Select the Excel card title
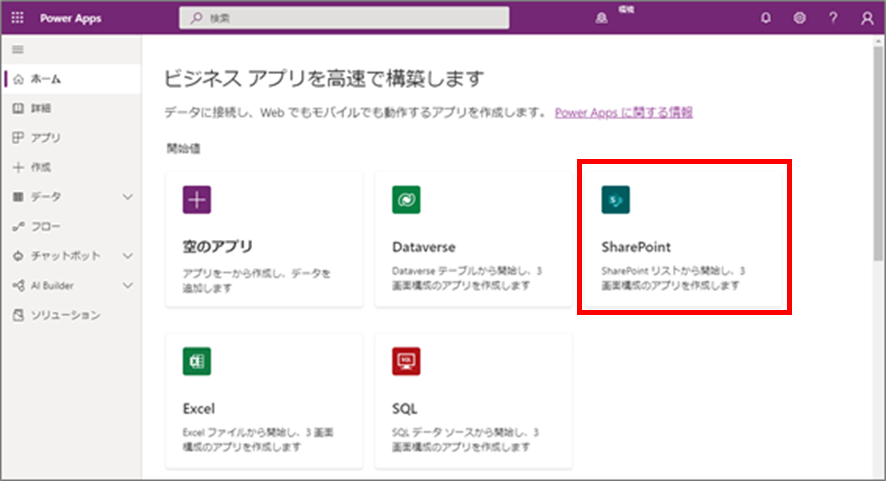 click(x=199, y=409)
